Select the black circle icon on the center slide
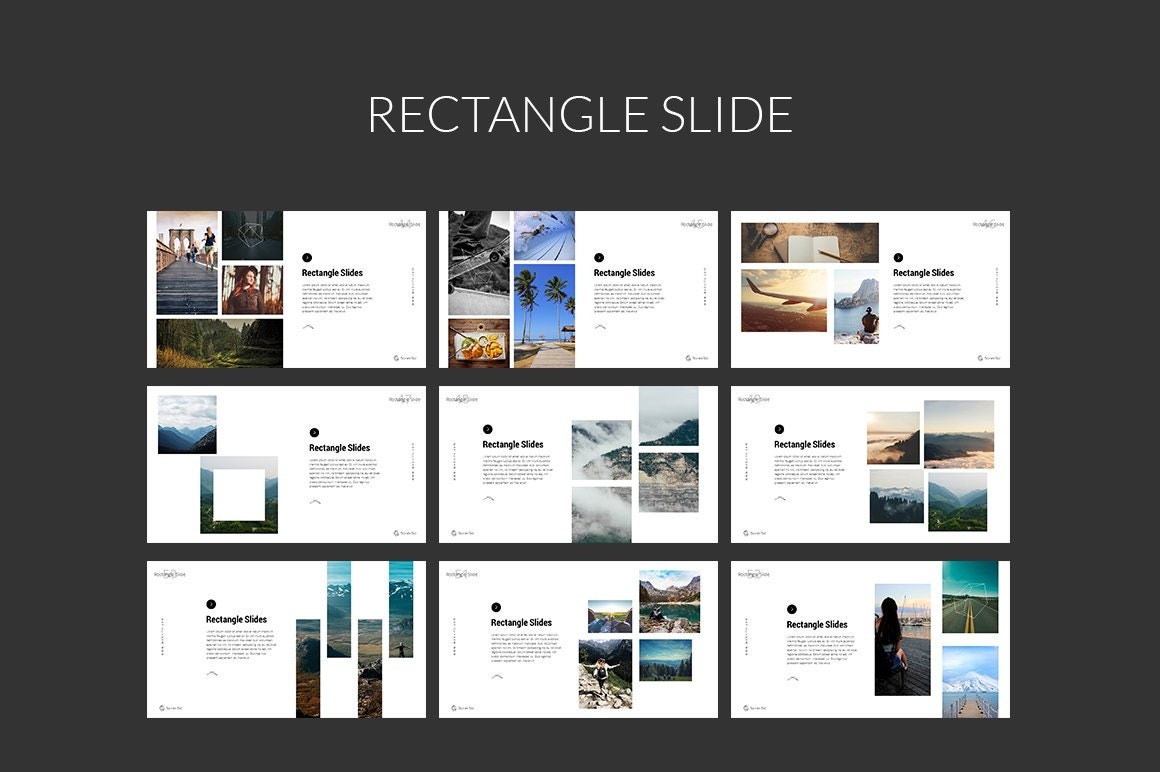 (490, 427)
